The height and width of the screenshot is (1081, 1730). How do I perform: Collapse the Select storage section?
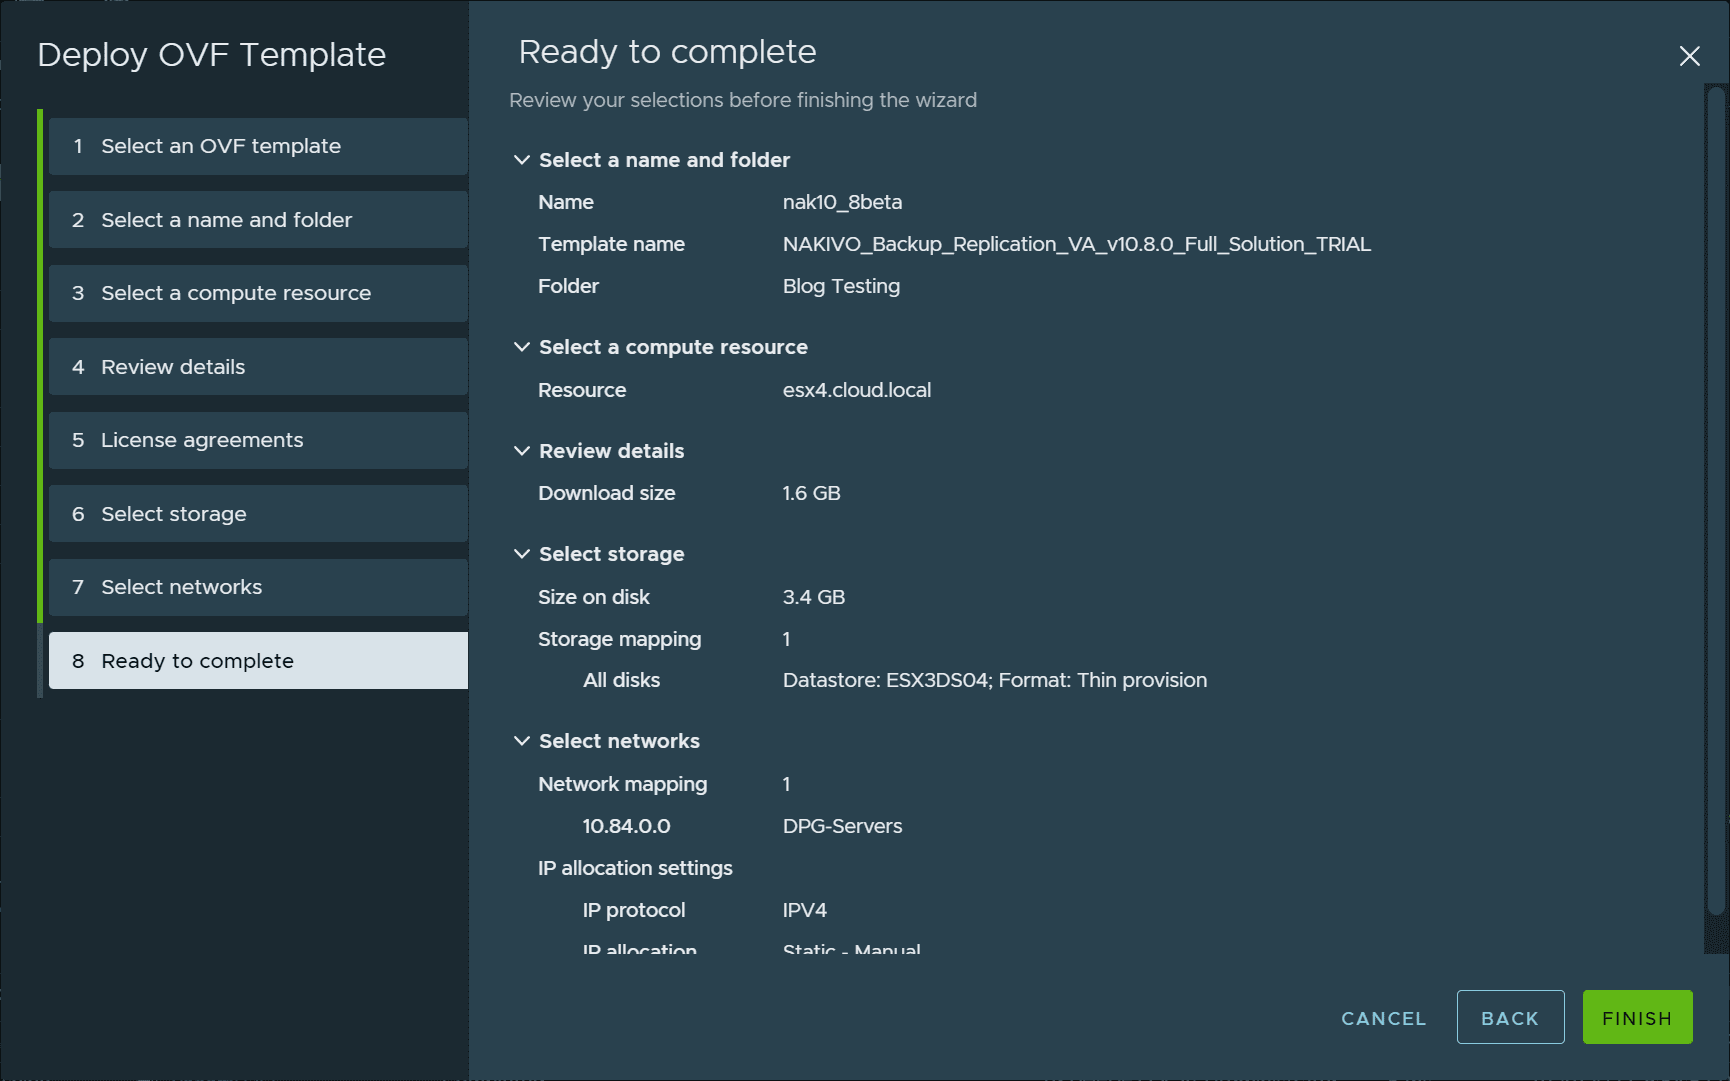(521, 553)
